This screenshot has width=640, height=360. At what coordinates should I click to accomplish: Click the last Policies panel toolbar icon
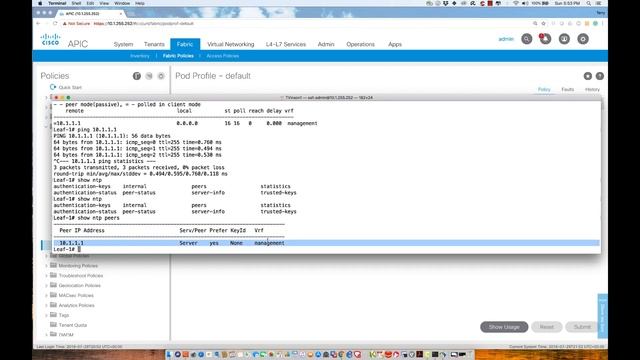pos(161,76)
